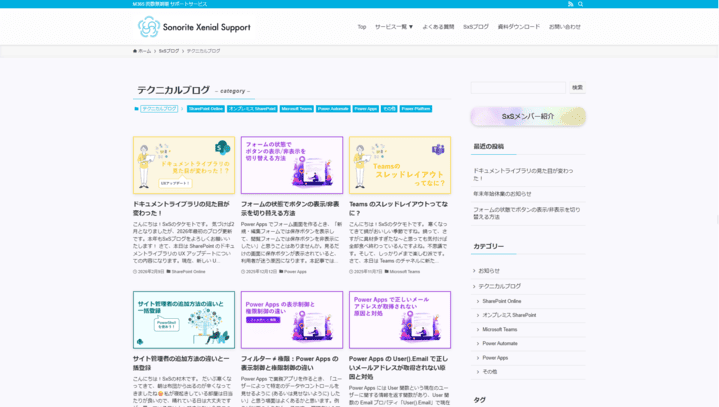Click SxSブログ in the breadcrumb
This screenshot has height=407, width=719.
(x=169, y=51)
